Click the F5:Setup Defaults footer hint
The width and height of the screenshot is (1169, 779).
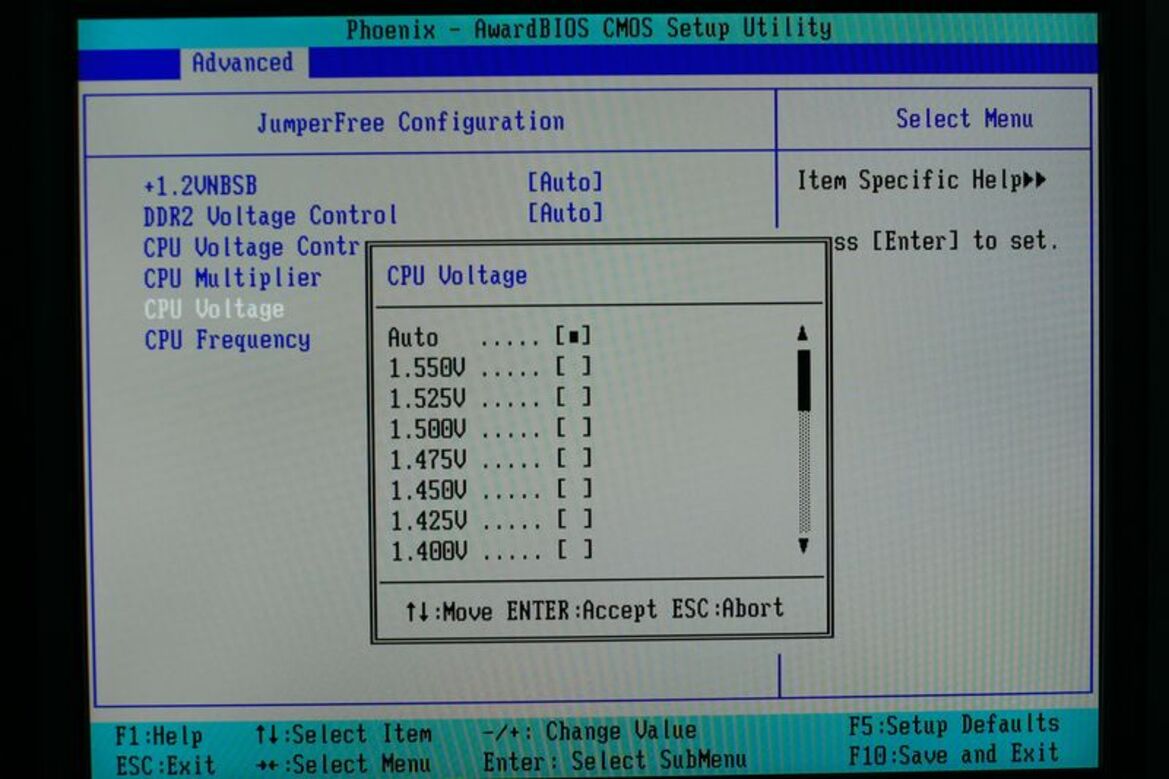point(954,725)
